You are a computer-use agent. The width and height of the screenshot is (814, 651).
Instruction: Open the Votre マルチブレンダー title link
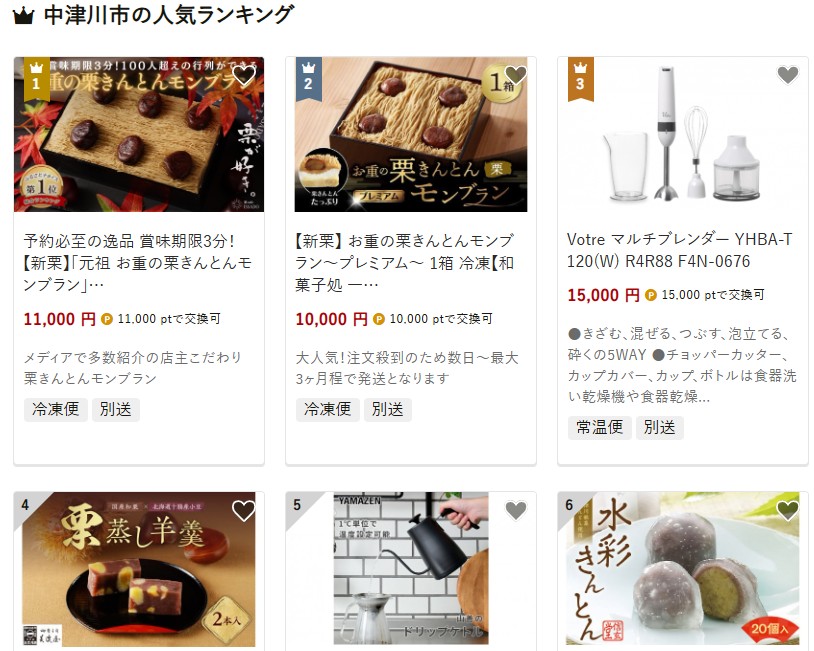[x=680, y=250]
